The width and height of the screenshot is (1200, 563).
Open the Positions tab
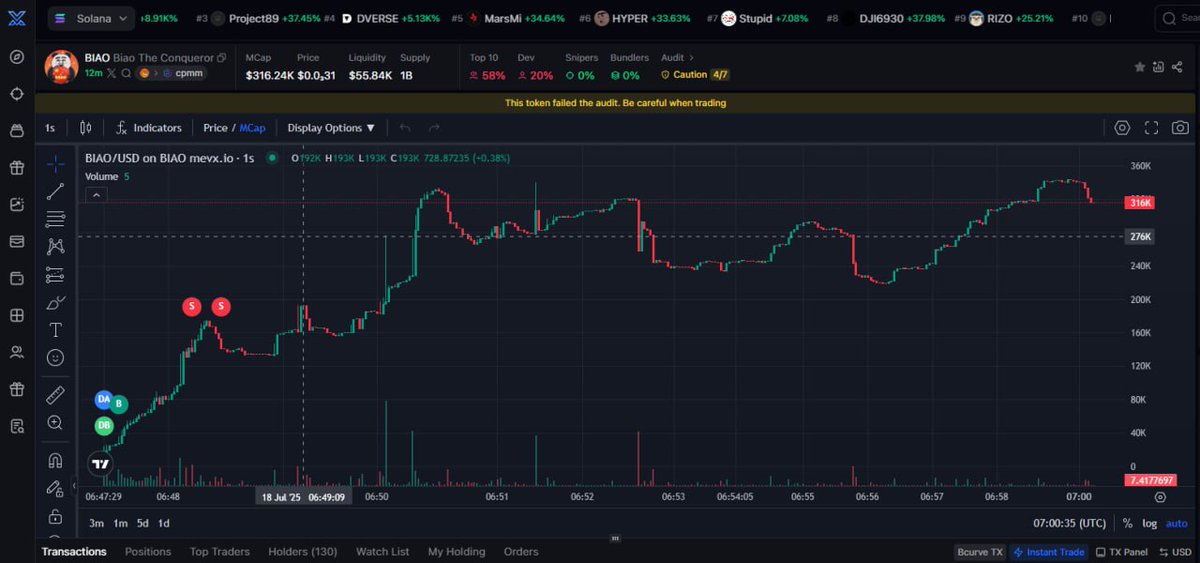(x=148, y=551)
